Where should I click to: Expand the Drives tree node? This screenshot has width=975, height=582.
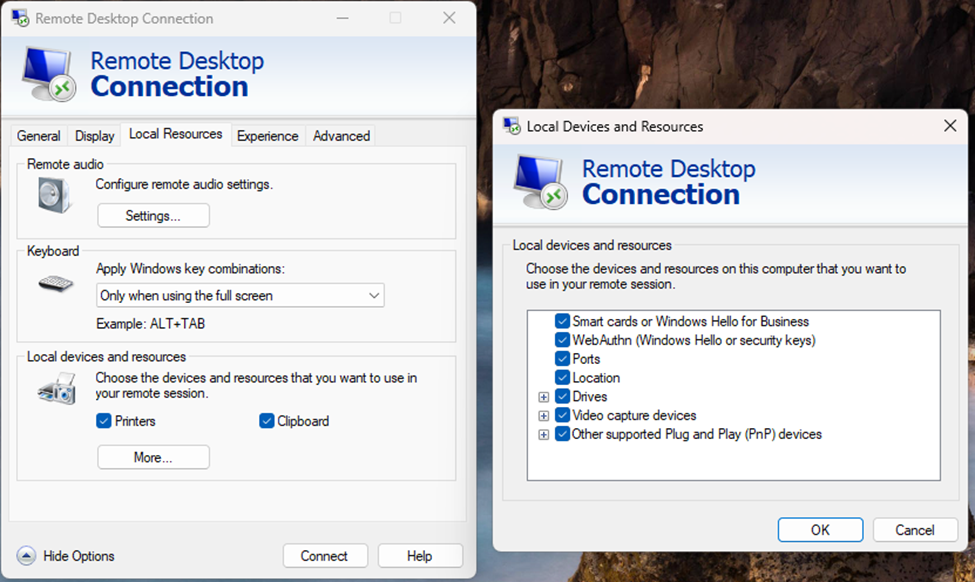(544, 397)
